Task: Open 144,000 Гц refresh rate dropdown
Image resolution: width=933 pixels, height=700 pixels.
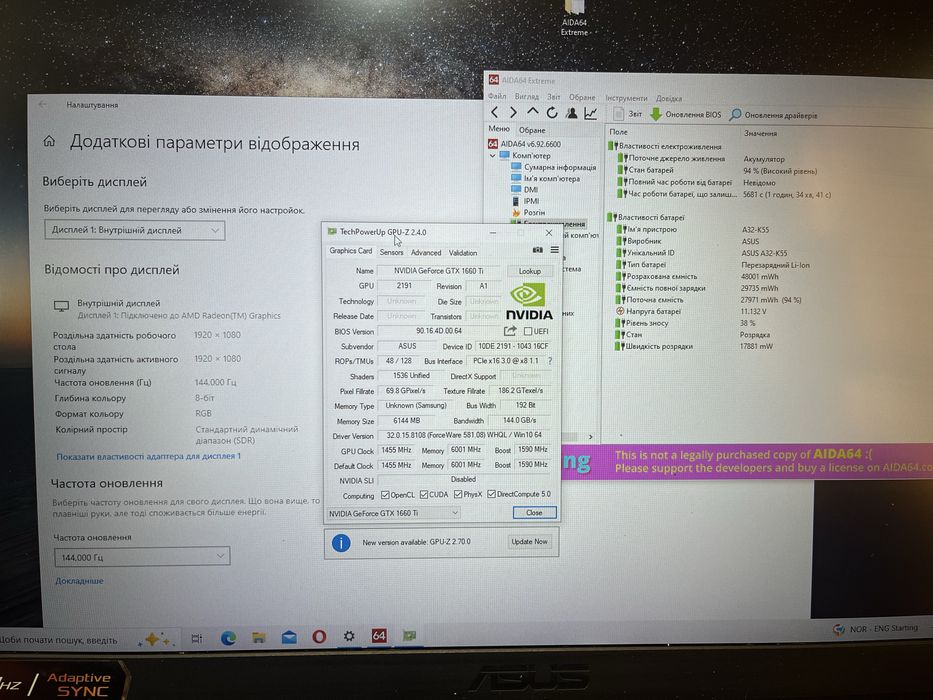Action: (142, 557)
